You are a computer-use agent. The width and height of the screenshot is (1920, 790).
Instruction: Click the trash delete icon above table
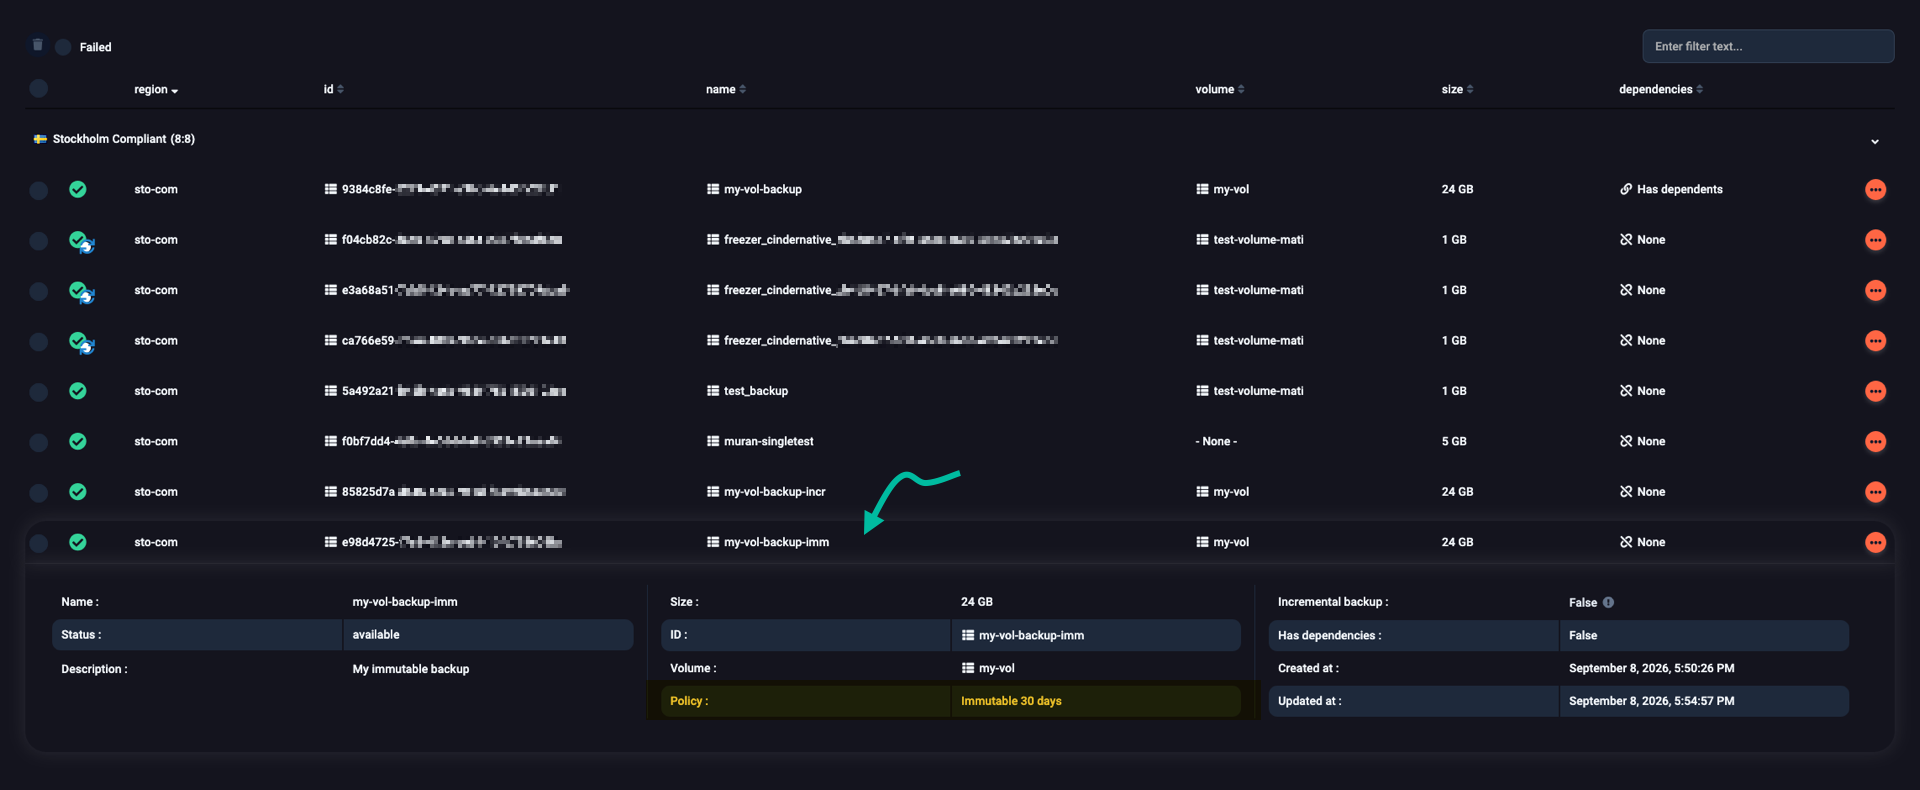pyautogui.click(x=38, y=45)
